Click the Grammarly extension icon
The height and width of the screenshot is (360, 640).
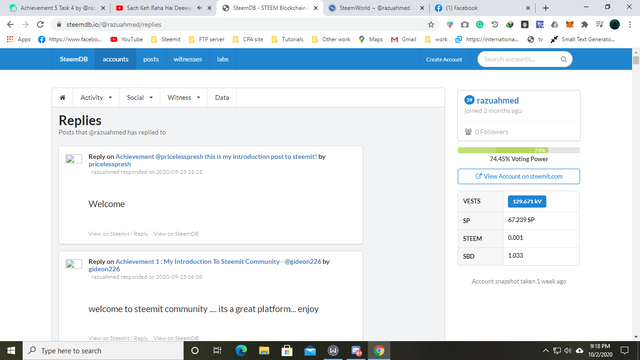[480, 24]
